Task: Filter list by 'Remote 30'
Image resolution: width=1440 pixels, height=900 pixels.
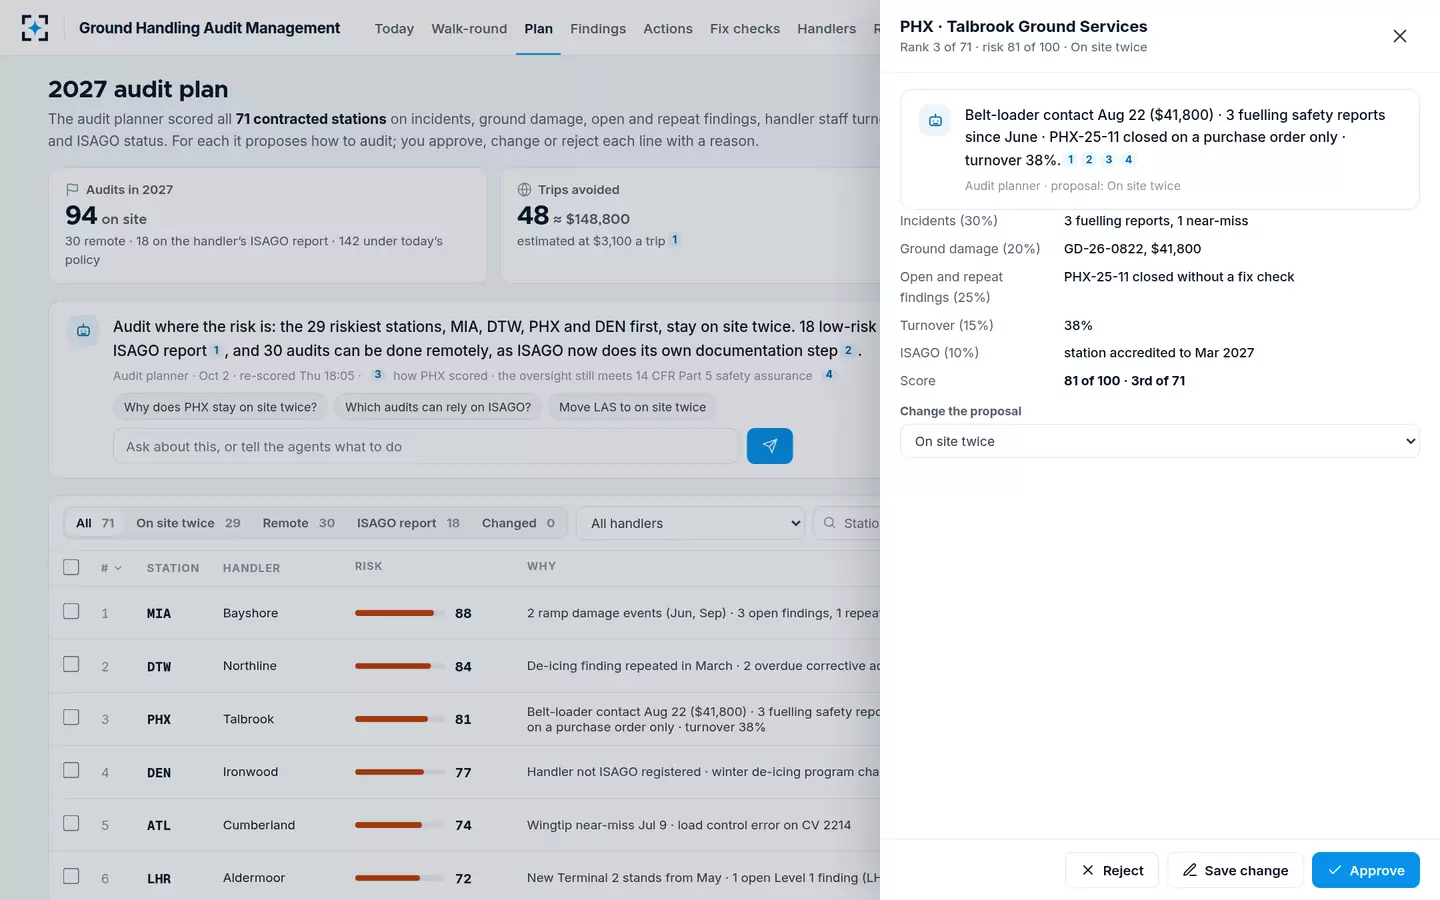Action: point(298,523)
